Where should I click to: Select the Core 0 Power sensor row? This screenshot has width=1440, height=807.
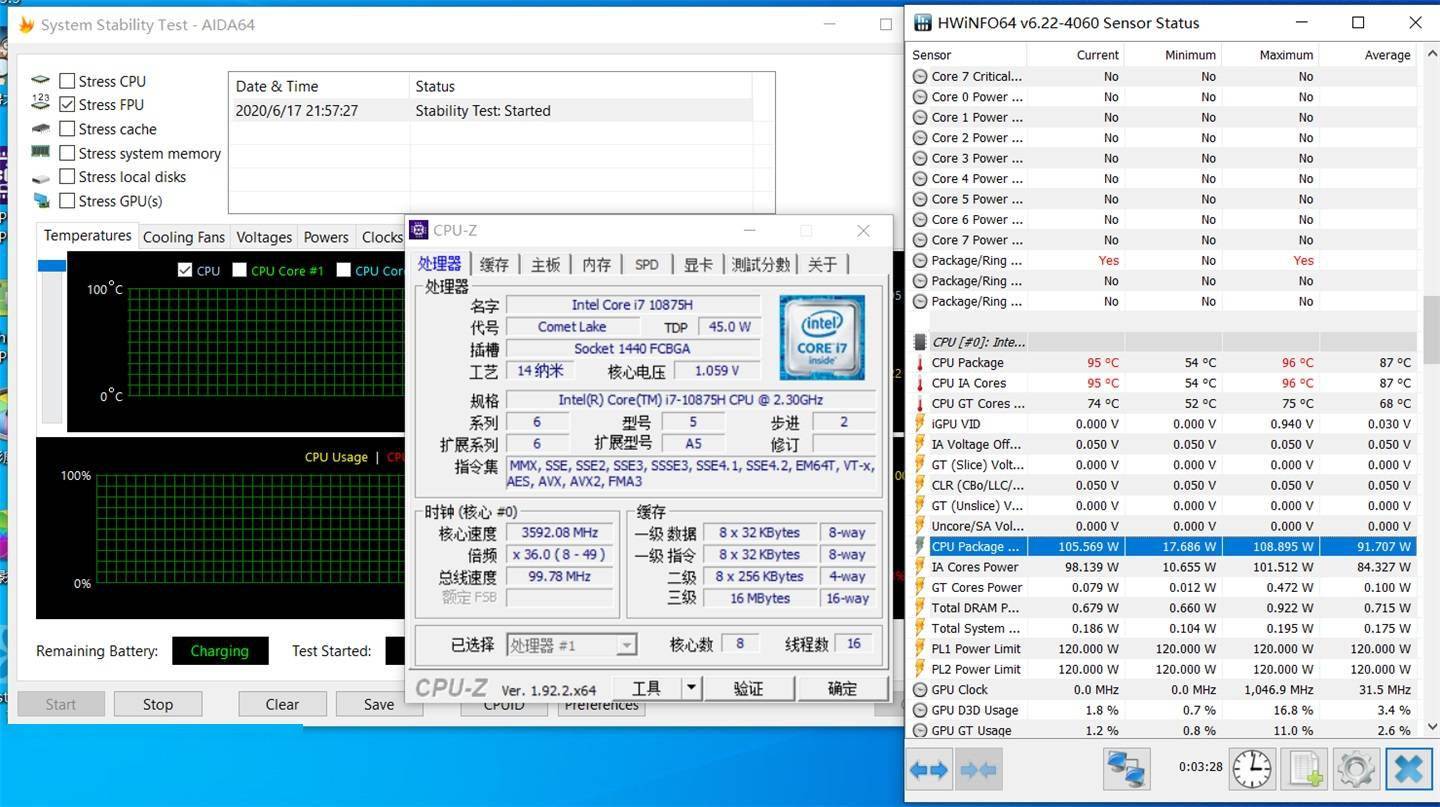[1162, 97]
